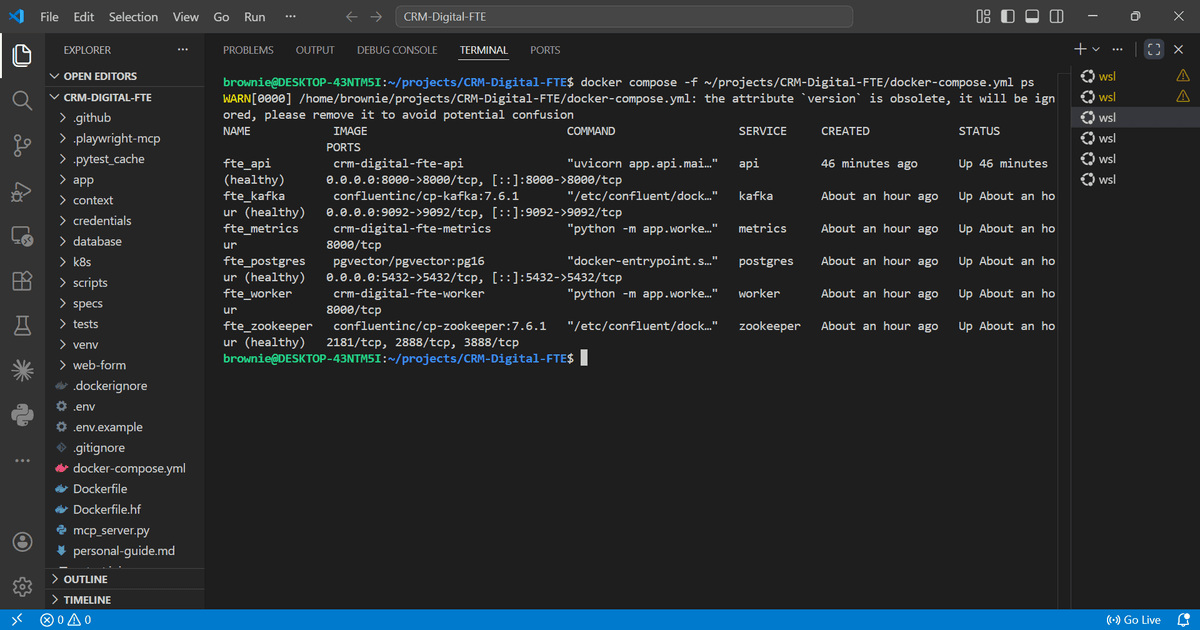1200x630 pixels.
Task: Open the Search view in the Activity Bar
Action: point(22,101)
